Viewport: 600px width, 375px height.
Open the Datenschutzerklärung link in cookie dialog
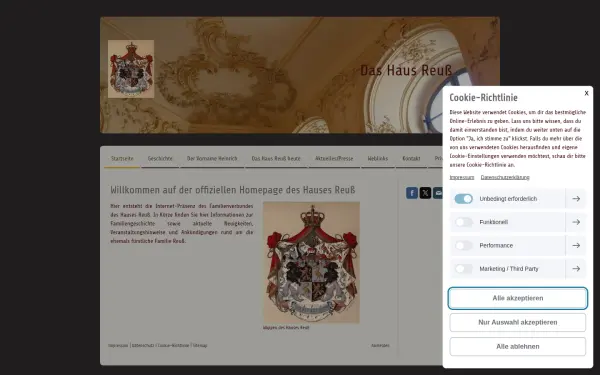click(505, 177)
